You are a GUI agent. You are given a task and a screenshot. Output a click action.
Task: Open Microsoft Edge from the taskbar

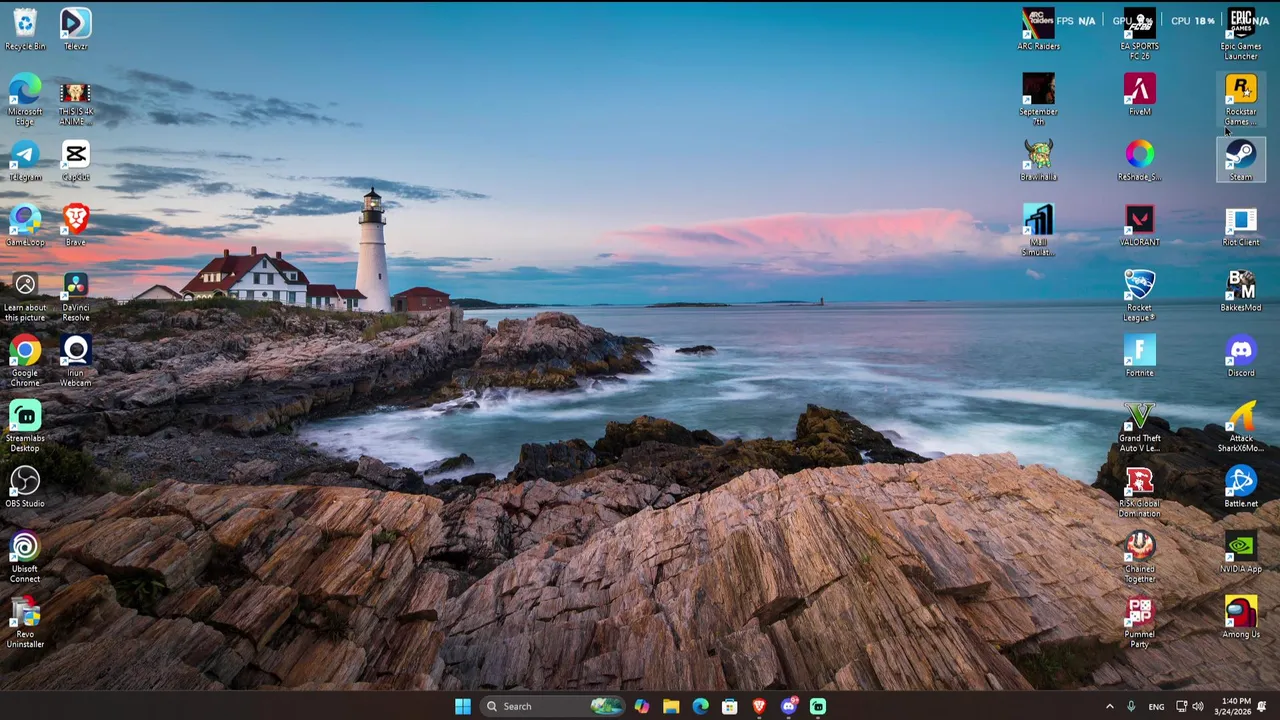pyautogui.click(x=700, y=706)
